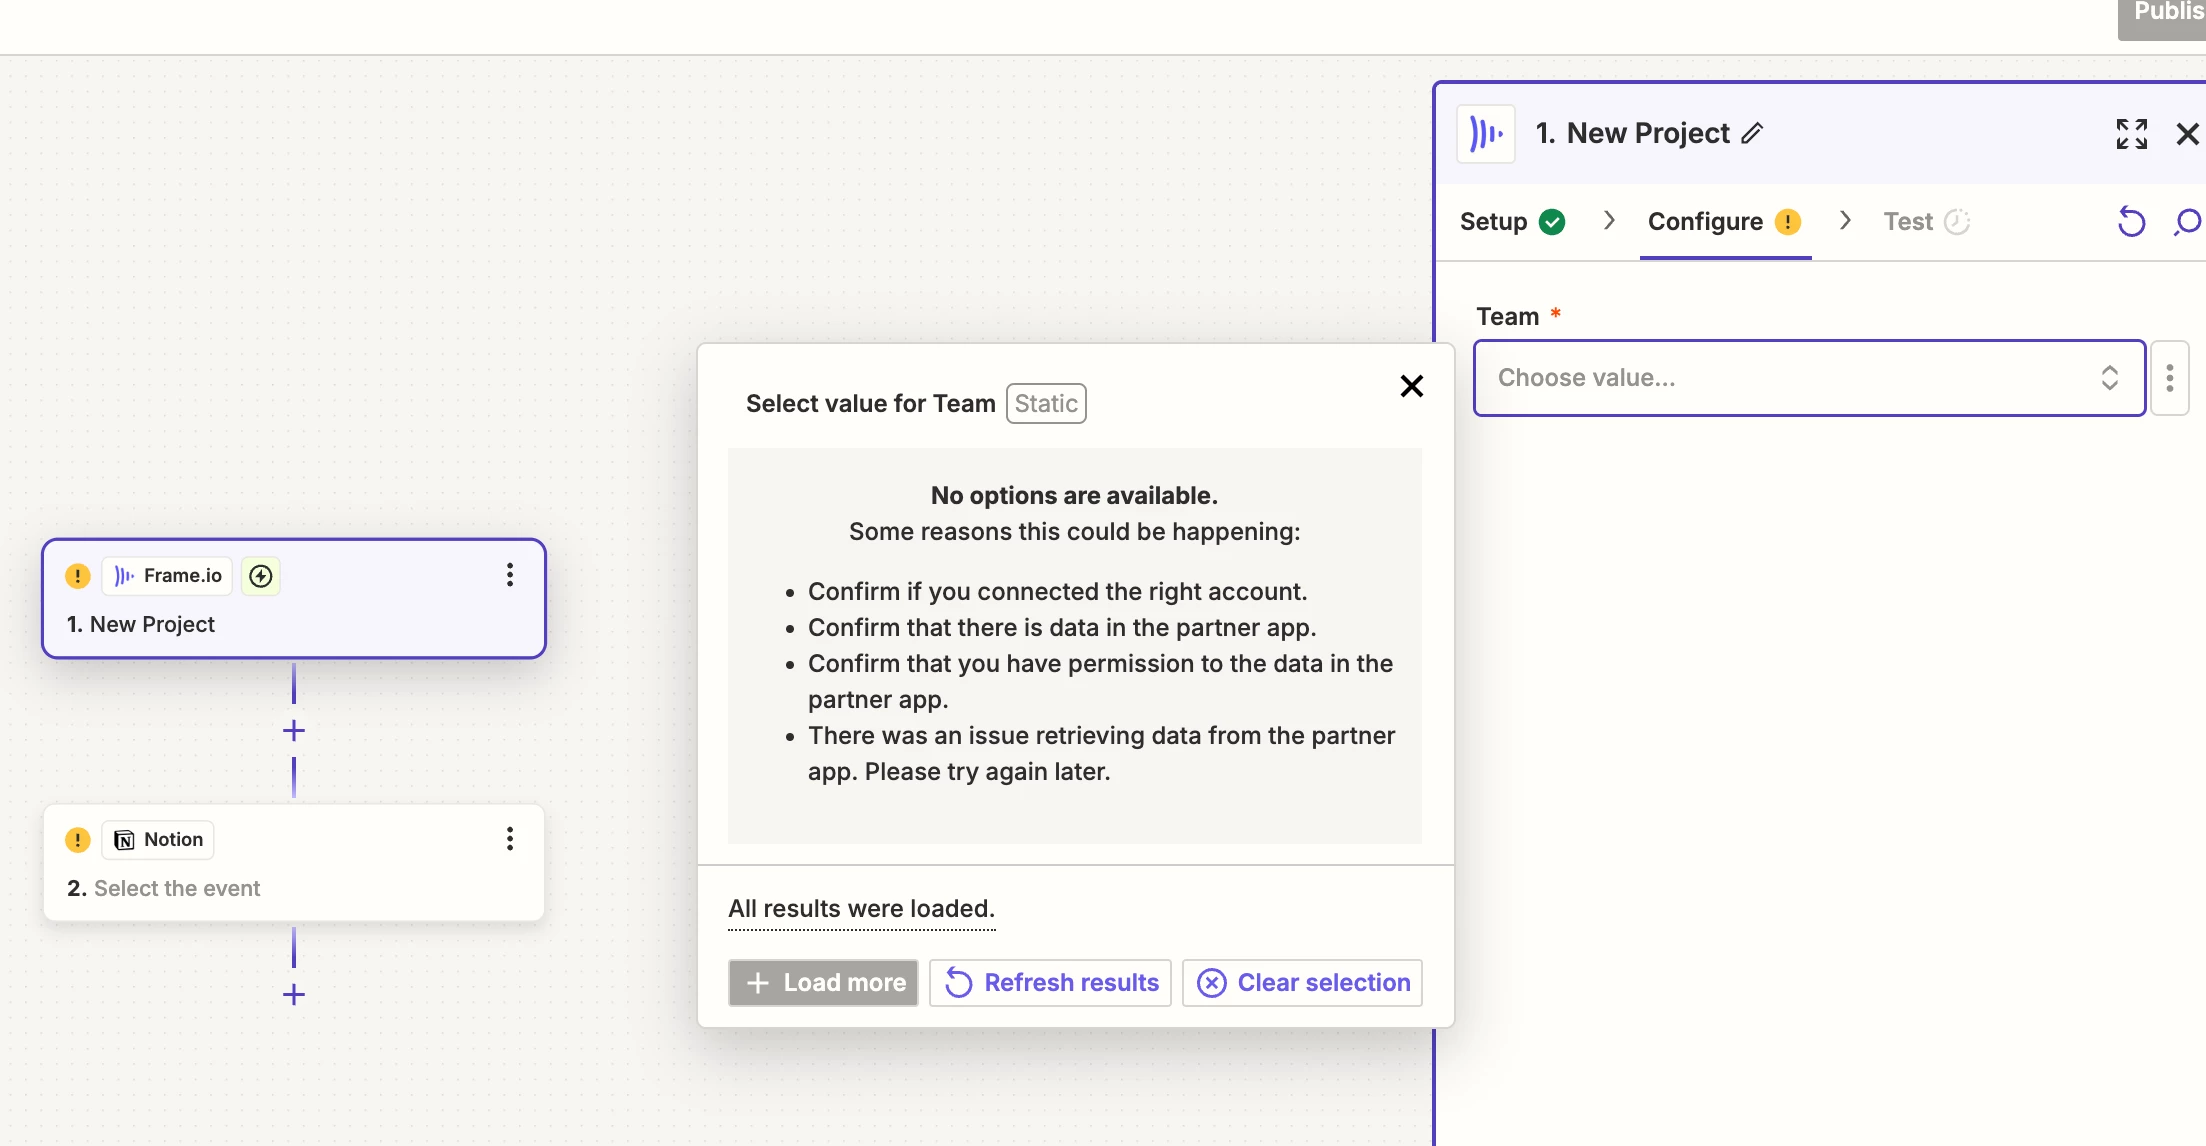Click the Refresh results button
Viewport: 2206px width, 1146px height.
pyautogui.click(x=1050, y=983)
